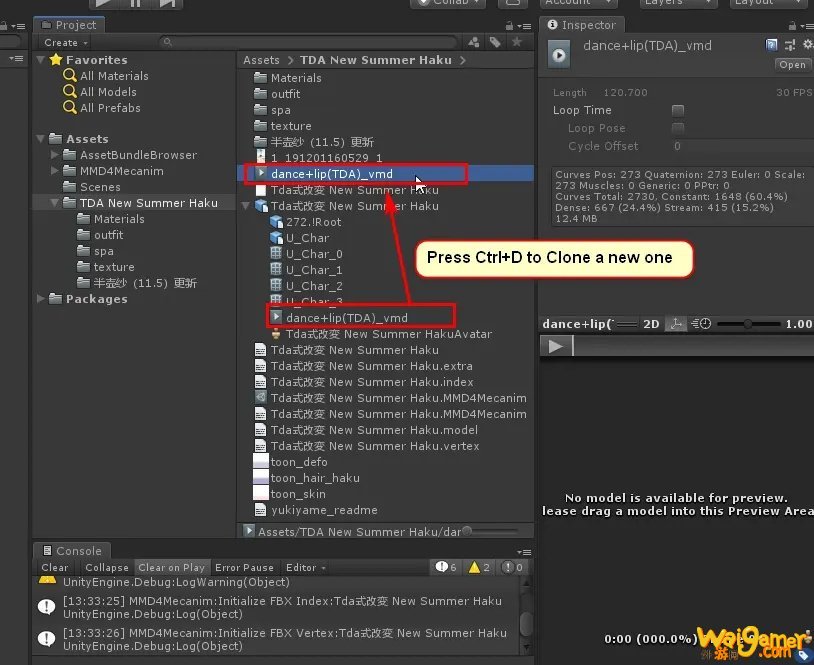
Task: Collapse the TDA New Summer Haku folder arrow
Action: [55, 203]
